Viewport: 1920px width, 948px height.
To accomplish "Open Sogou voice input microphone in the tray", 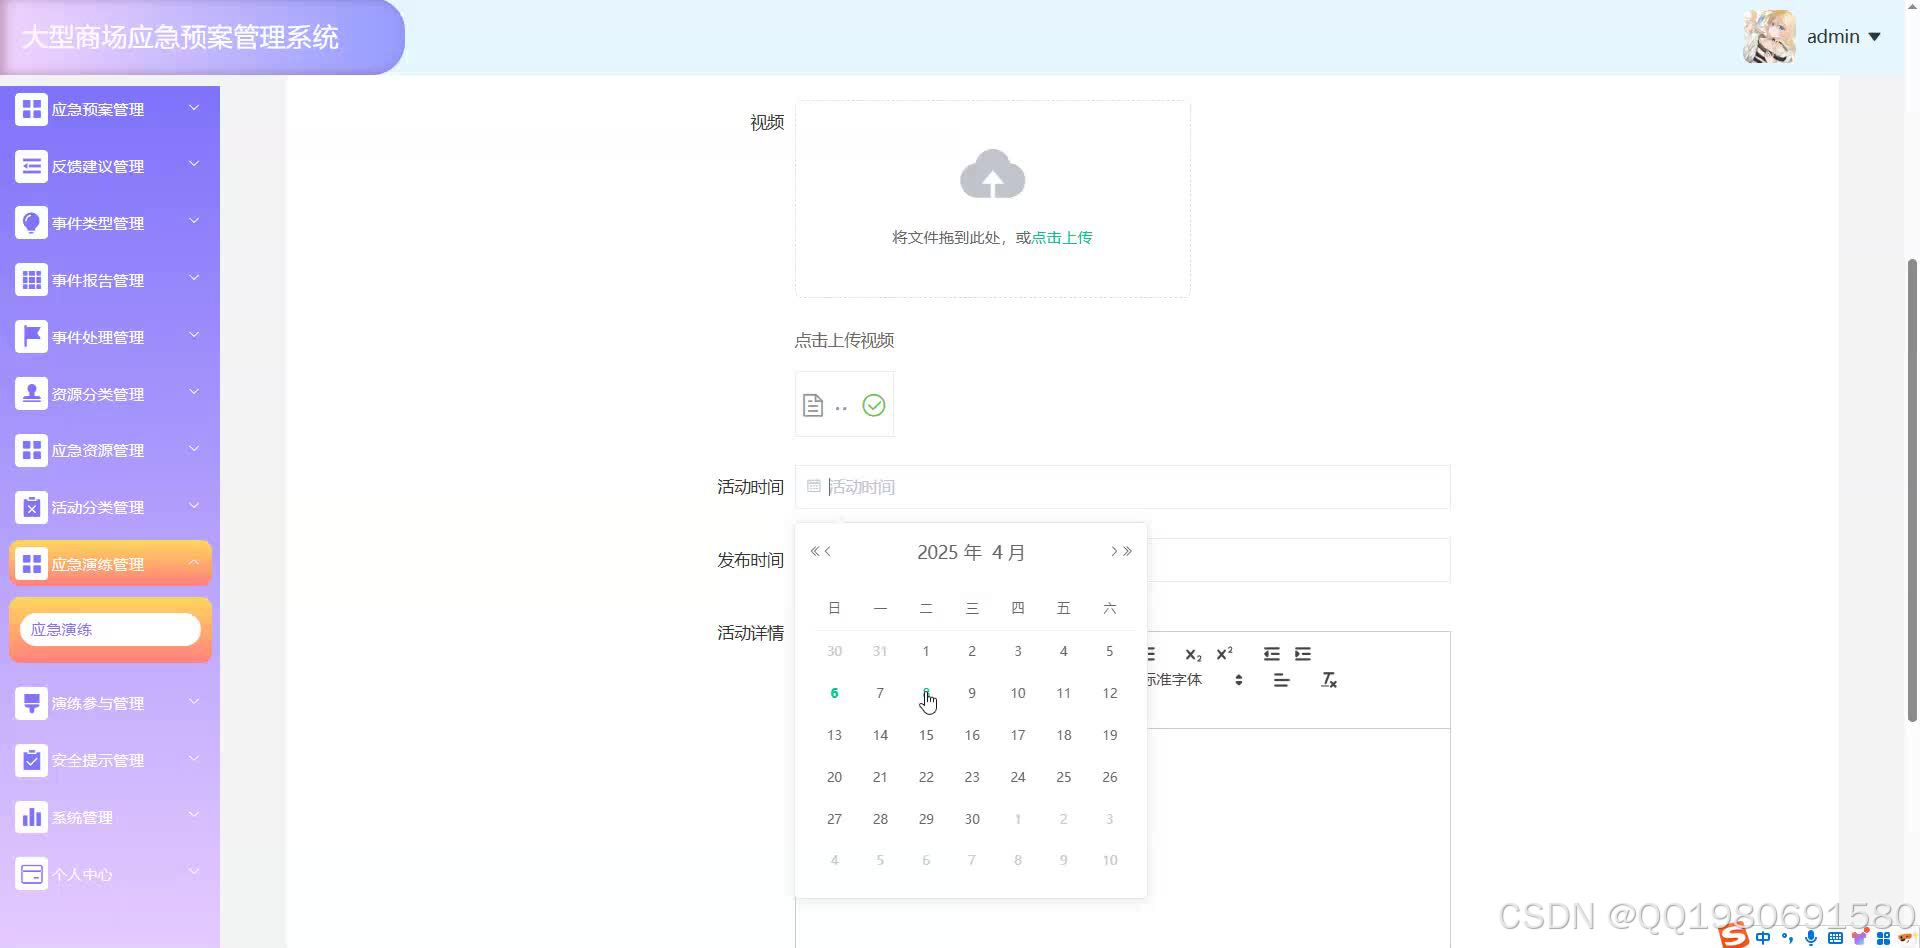I will (1809, 937).
